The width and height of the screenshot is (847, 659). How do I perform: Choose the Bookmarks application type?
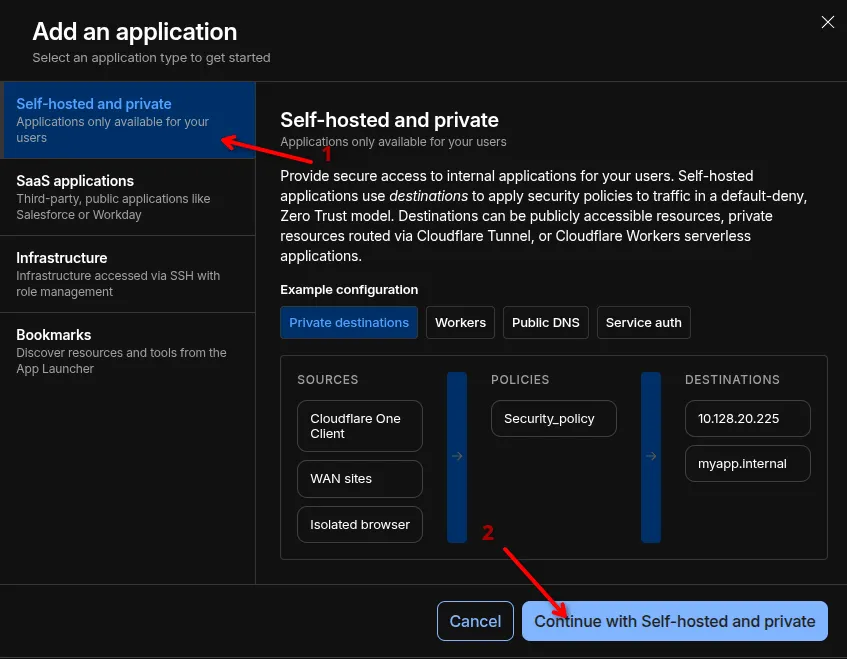tap(128, 351)
